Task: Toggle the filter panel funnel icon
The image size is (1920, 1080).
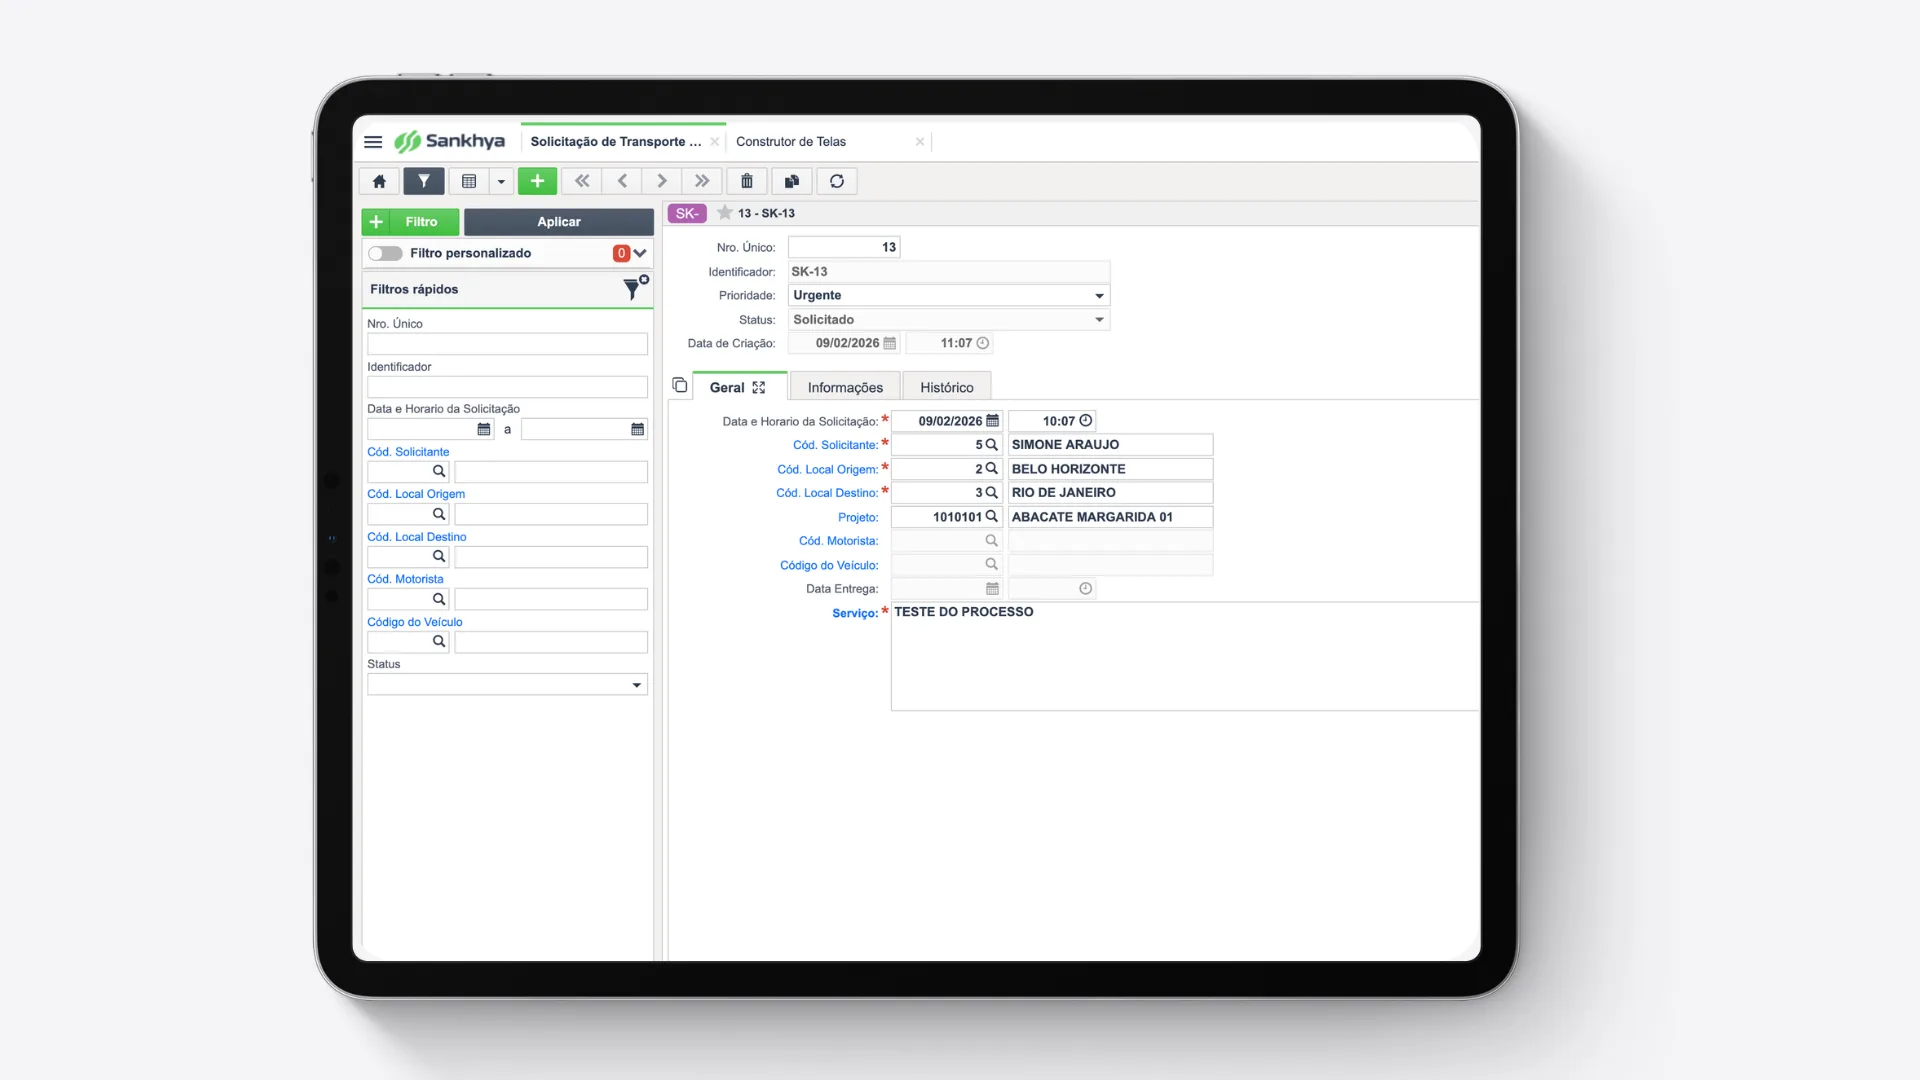Action: tap(424, 181)
